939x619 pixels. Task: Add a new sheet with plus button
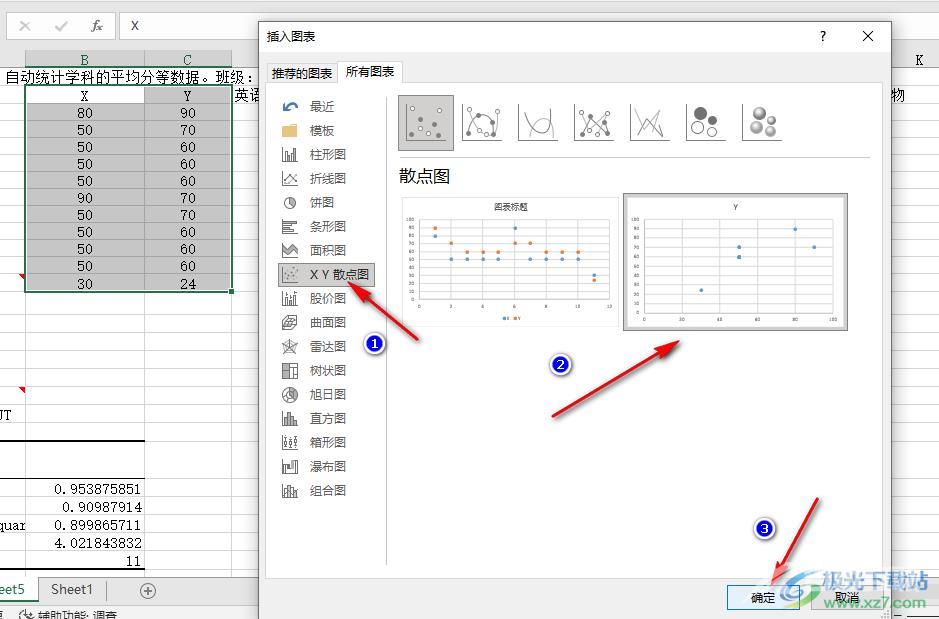tap(148, 591)
